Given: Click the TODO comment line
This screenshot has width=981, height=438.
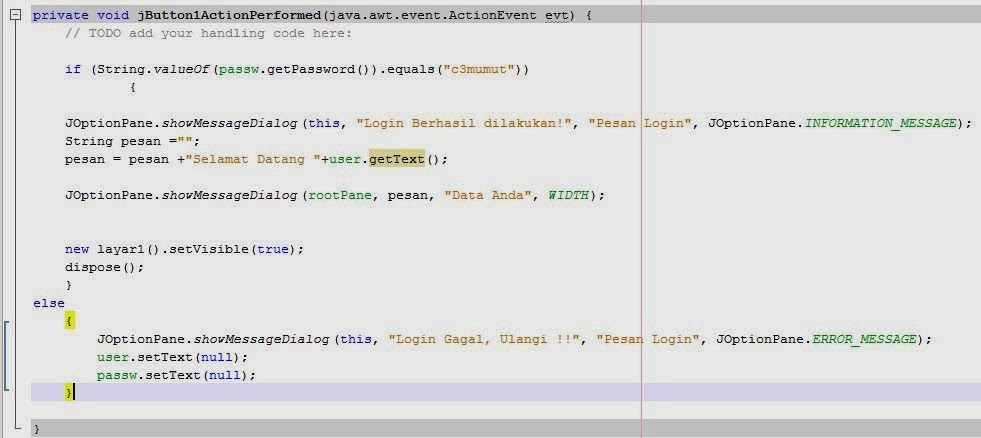Looking at the screenshot, I should (208, 34).
